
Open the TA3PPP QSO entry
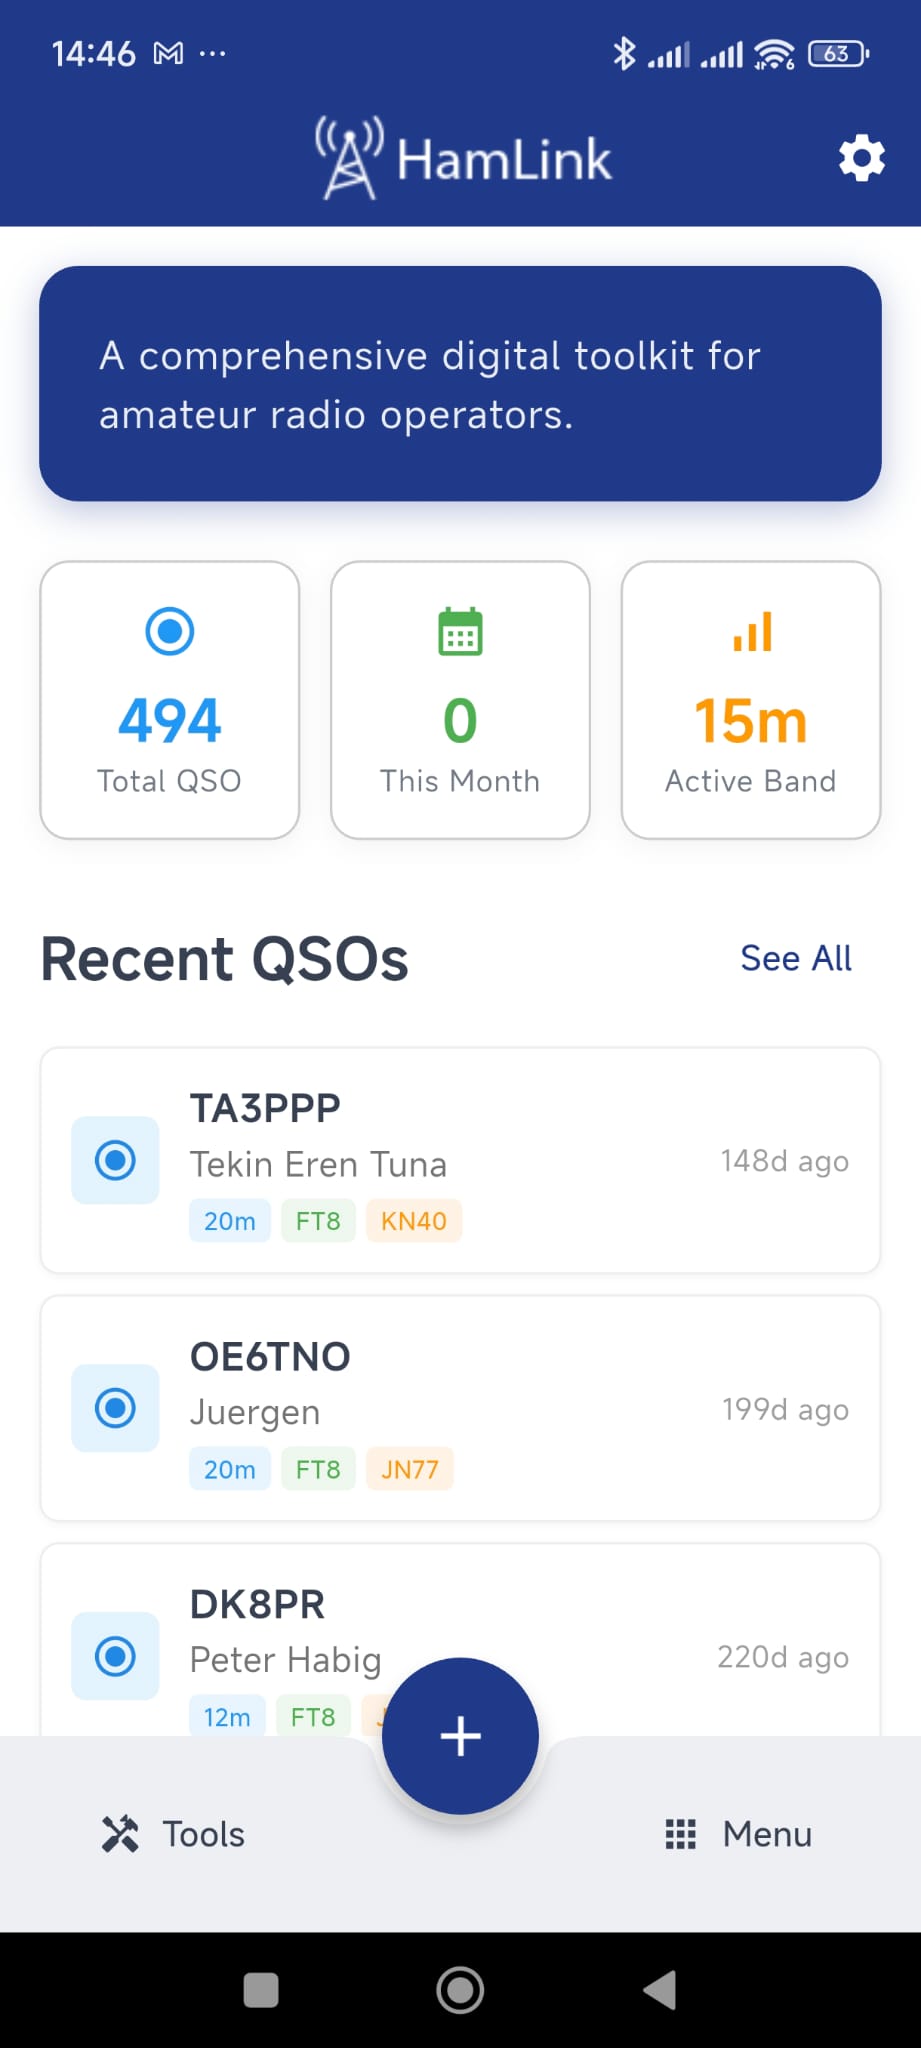click(460, 1160)
